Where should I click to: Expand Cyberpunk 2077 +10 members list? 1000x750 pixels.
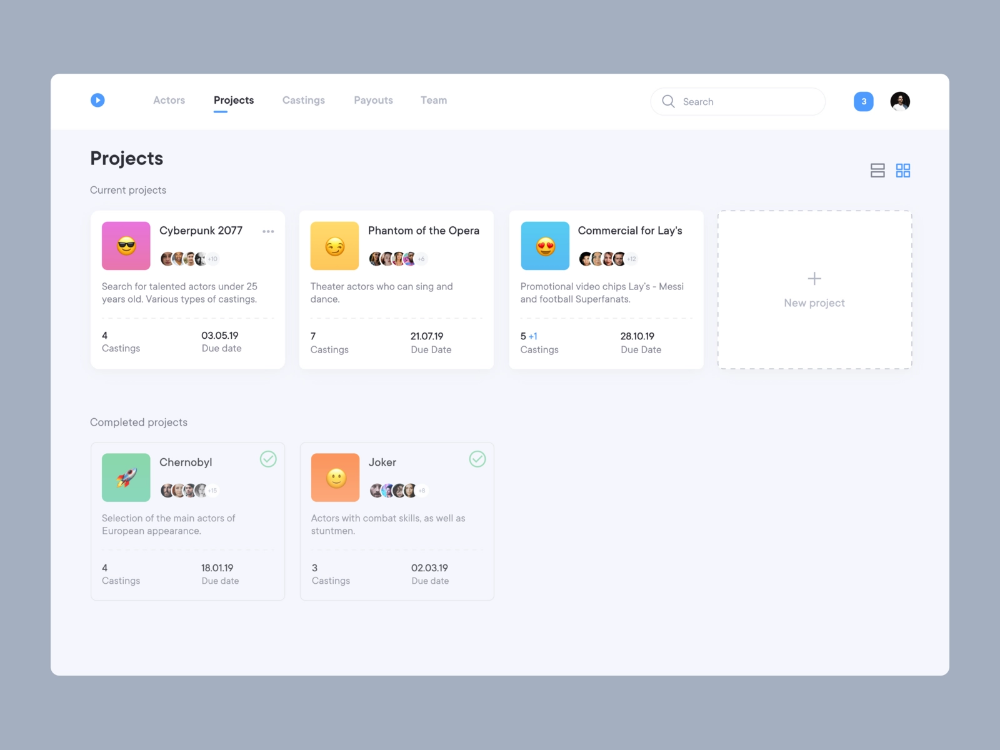pos(213,259)
